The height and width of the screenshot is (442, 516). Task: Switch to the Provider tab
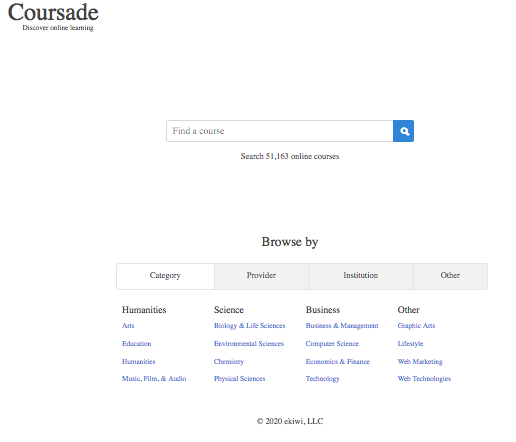261,276
